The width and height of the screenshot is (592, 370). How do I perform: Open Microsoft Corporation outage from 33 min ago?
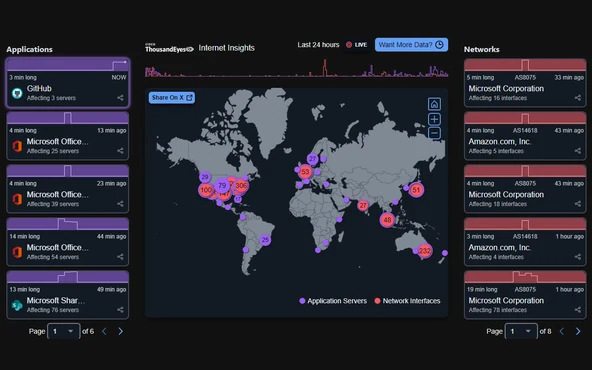[525, 83]
